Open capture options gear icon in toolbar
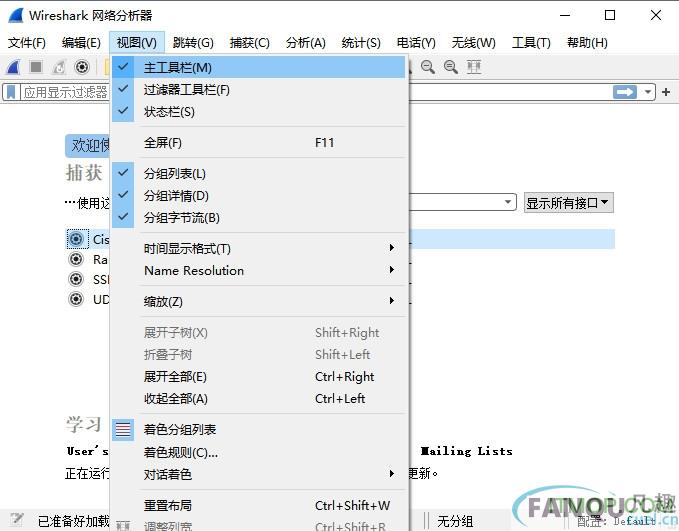Screen dimensions: 679x531 point(81,67)
